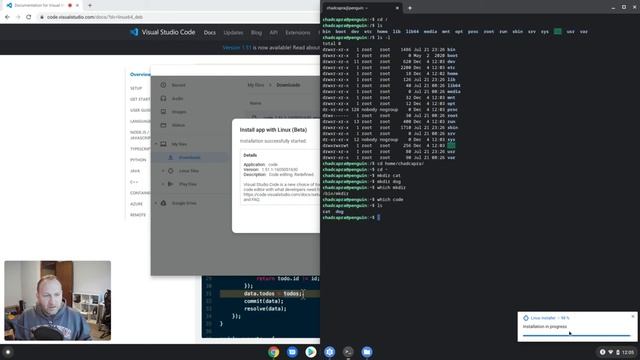Open the SETUP docs sidebar section
This screenshot has height=360, width=640.
(136, 88)
